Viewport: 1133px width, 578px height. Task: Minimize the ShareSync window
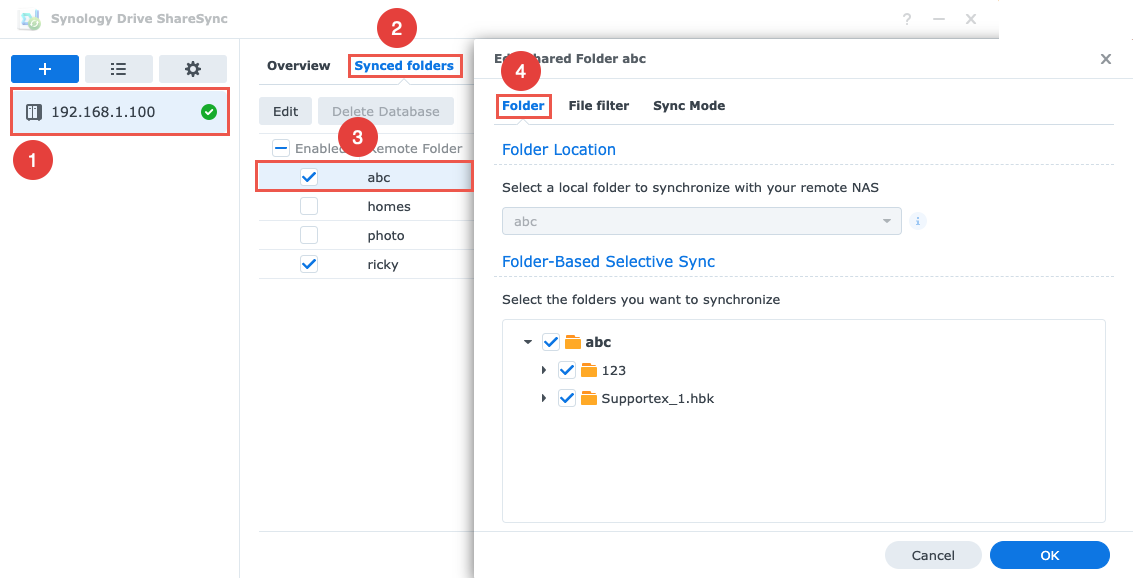(x=939, y=20)
